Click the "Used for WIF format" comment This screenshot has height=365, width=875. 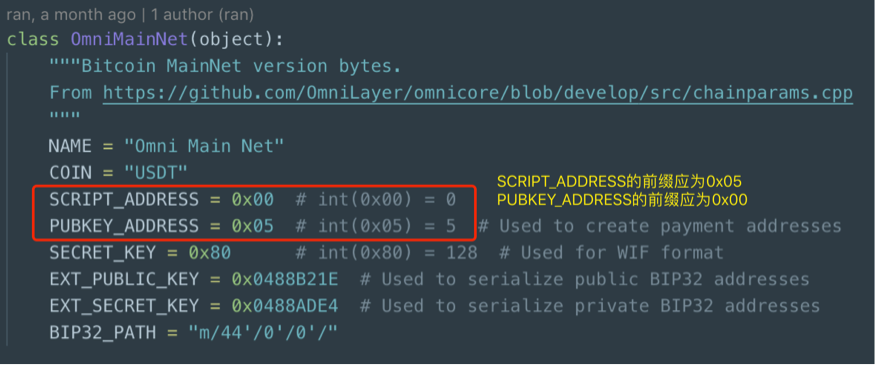611,253
